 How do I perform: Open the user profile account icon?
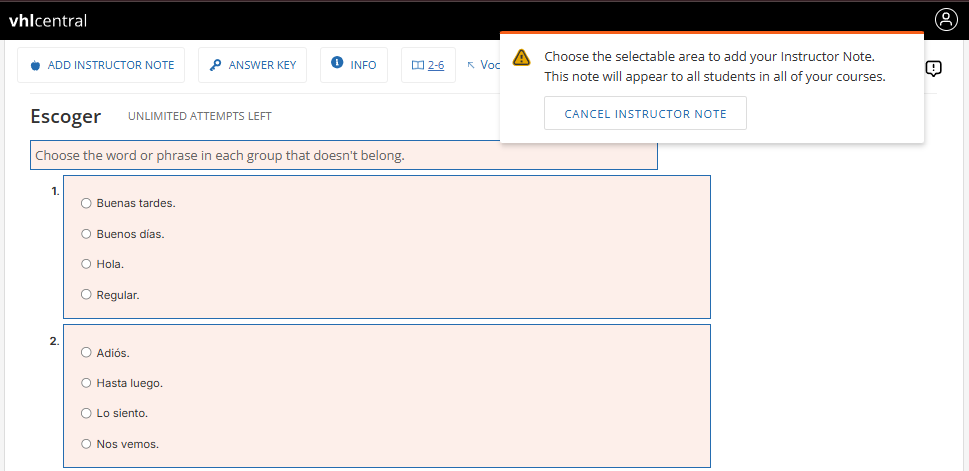[x=946, y=20]
